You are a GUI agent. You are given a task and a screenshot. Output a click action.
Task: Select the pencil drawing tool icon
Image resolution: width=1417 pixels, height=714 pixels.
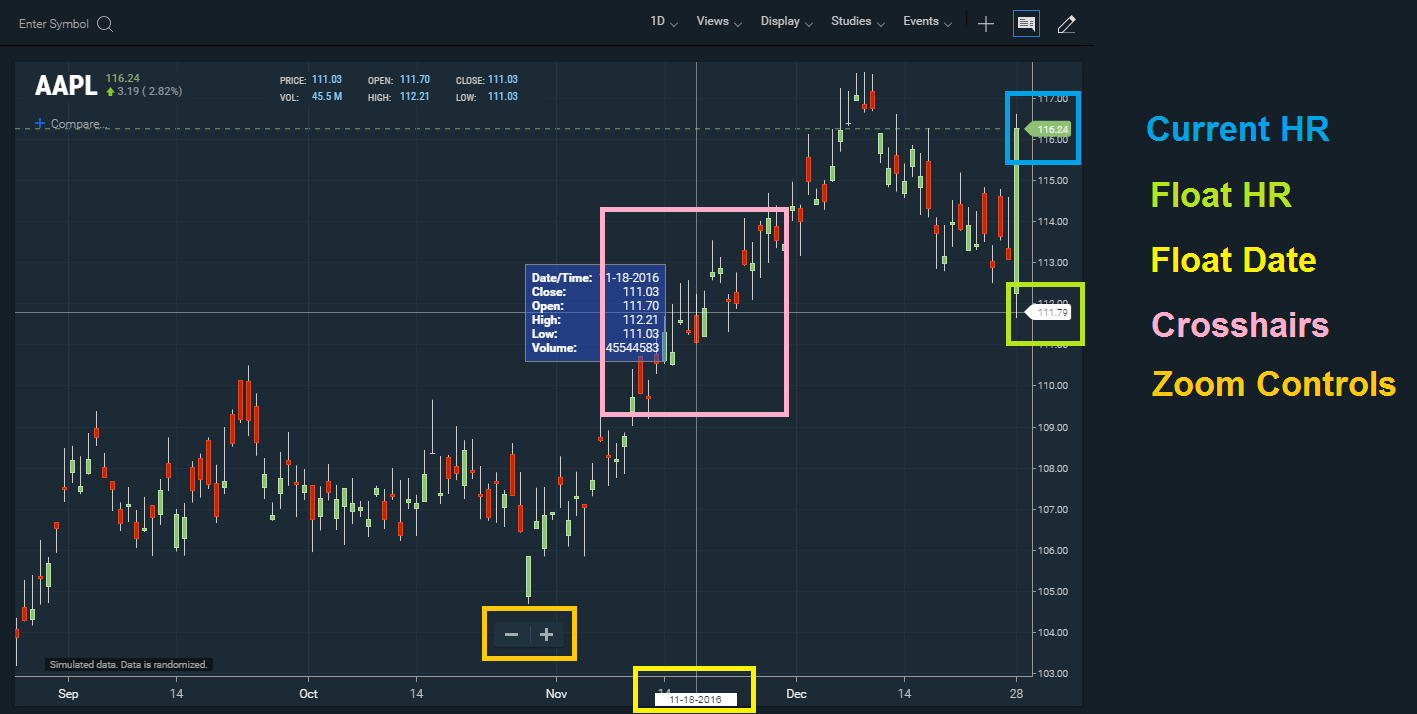[1066, 24]
